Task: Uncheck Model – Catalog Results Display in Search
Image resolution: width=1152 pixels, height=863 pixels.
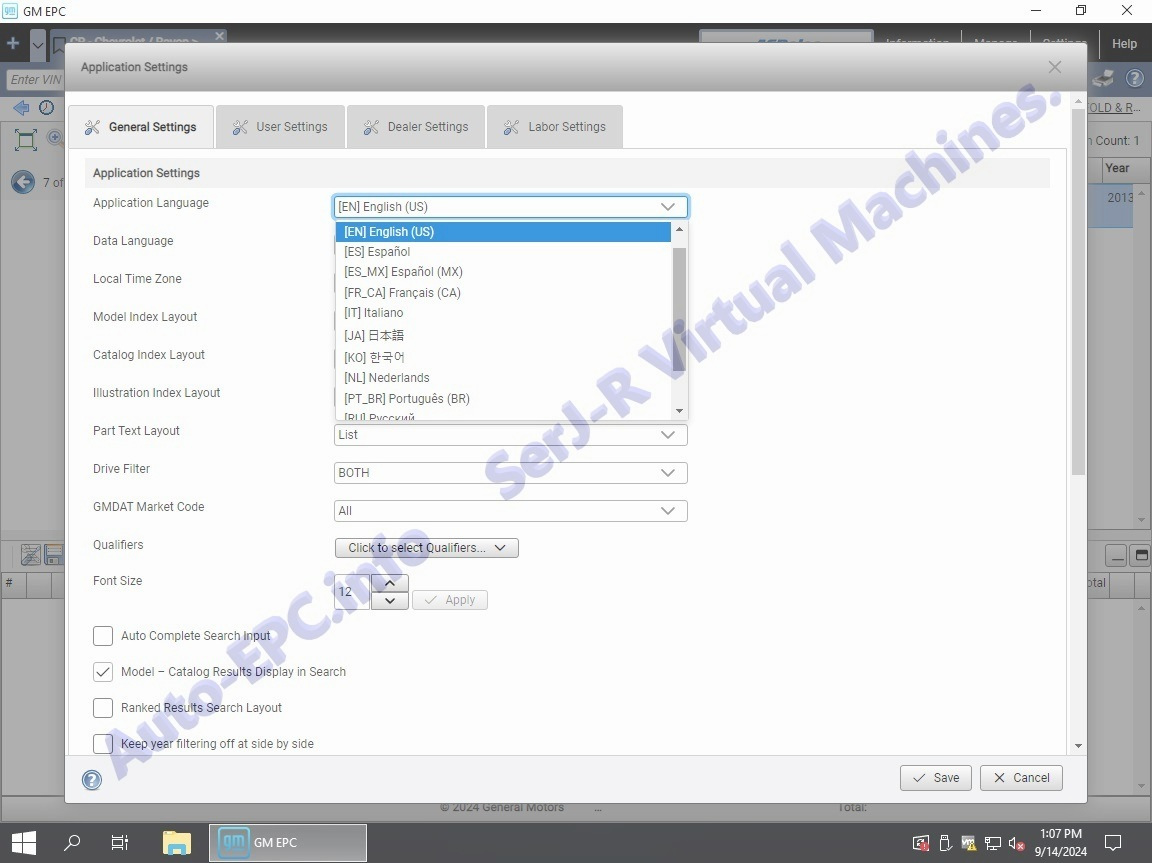Action: point(103,672)
